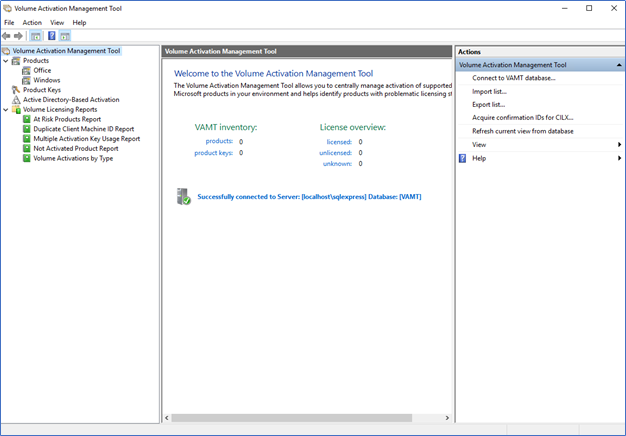The image size is (626, 436).
Task: Collapse the Products tree node
Action: point(6,61)
